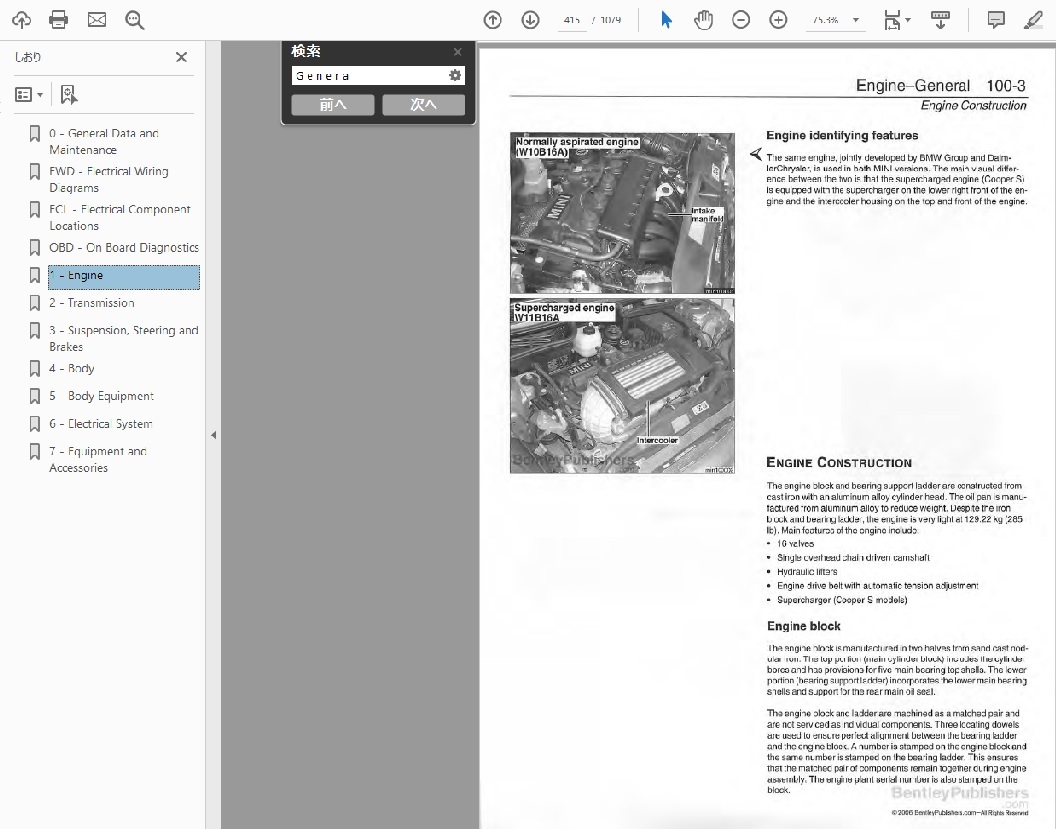Click the 前へ (previous) search button
Viewport: 1056px width, 829px height.
[x=333, y=105]
